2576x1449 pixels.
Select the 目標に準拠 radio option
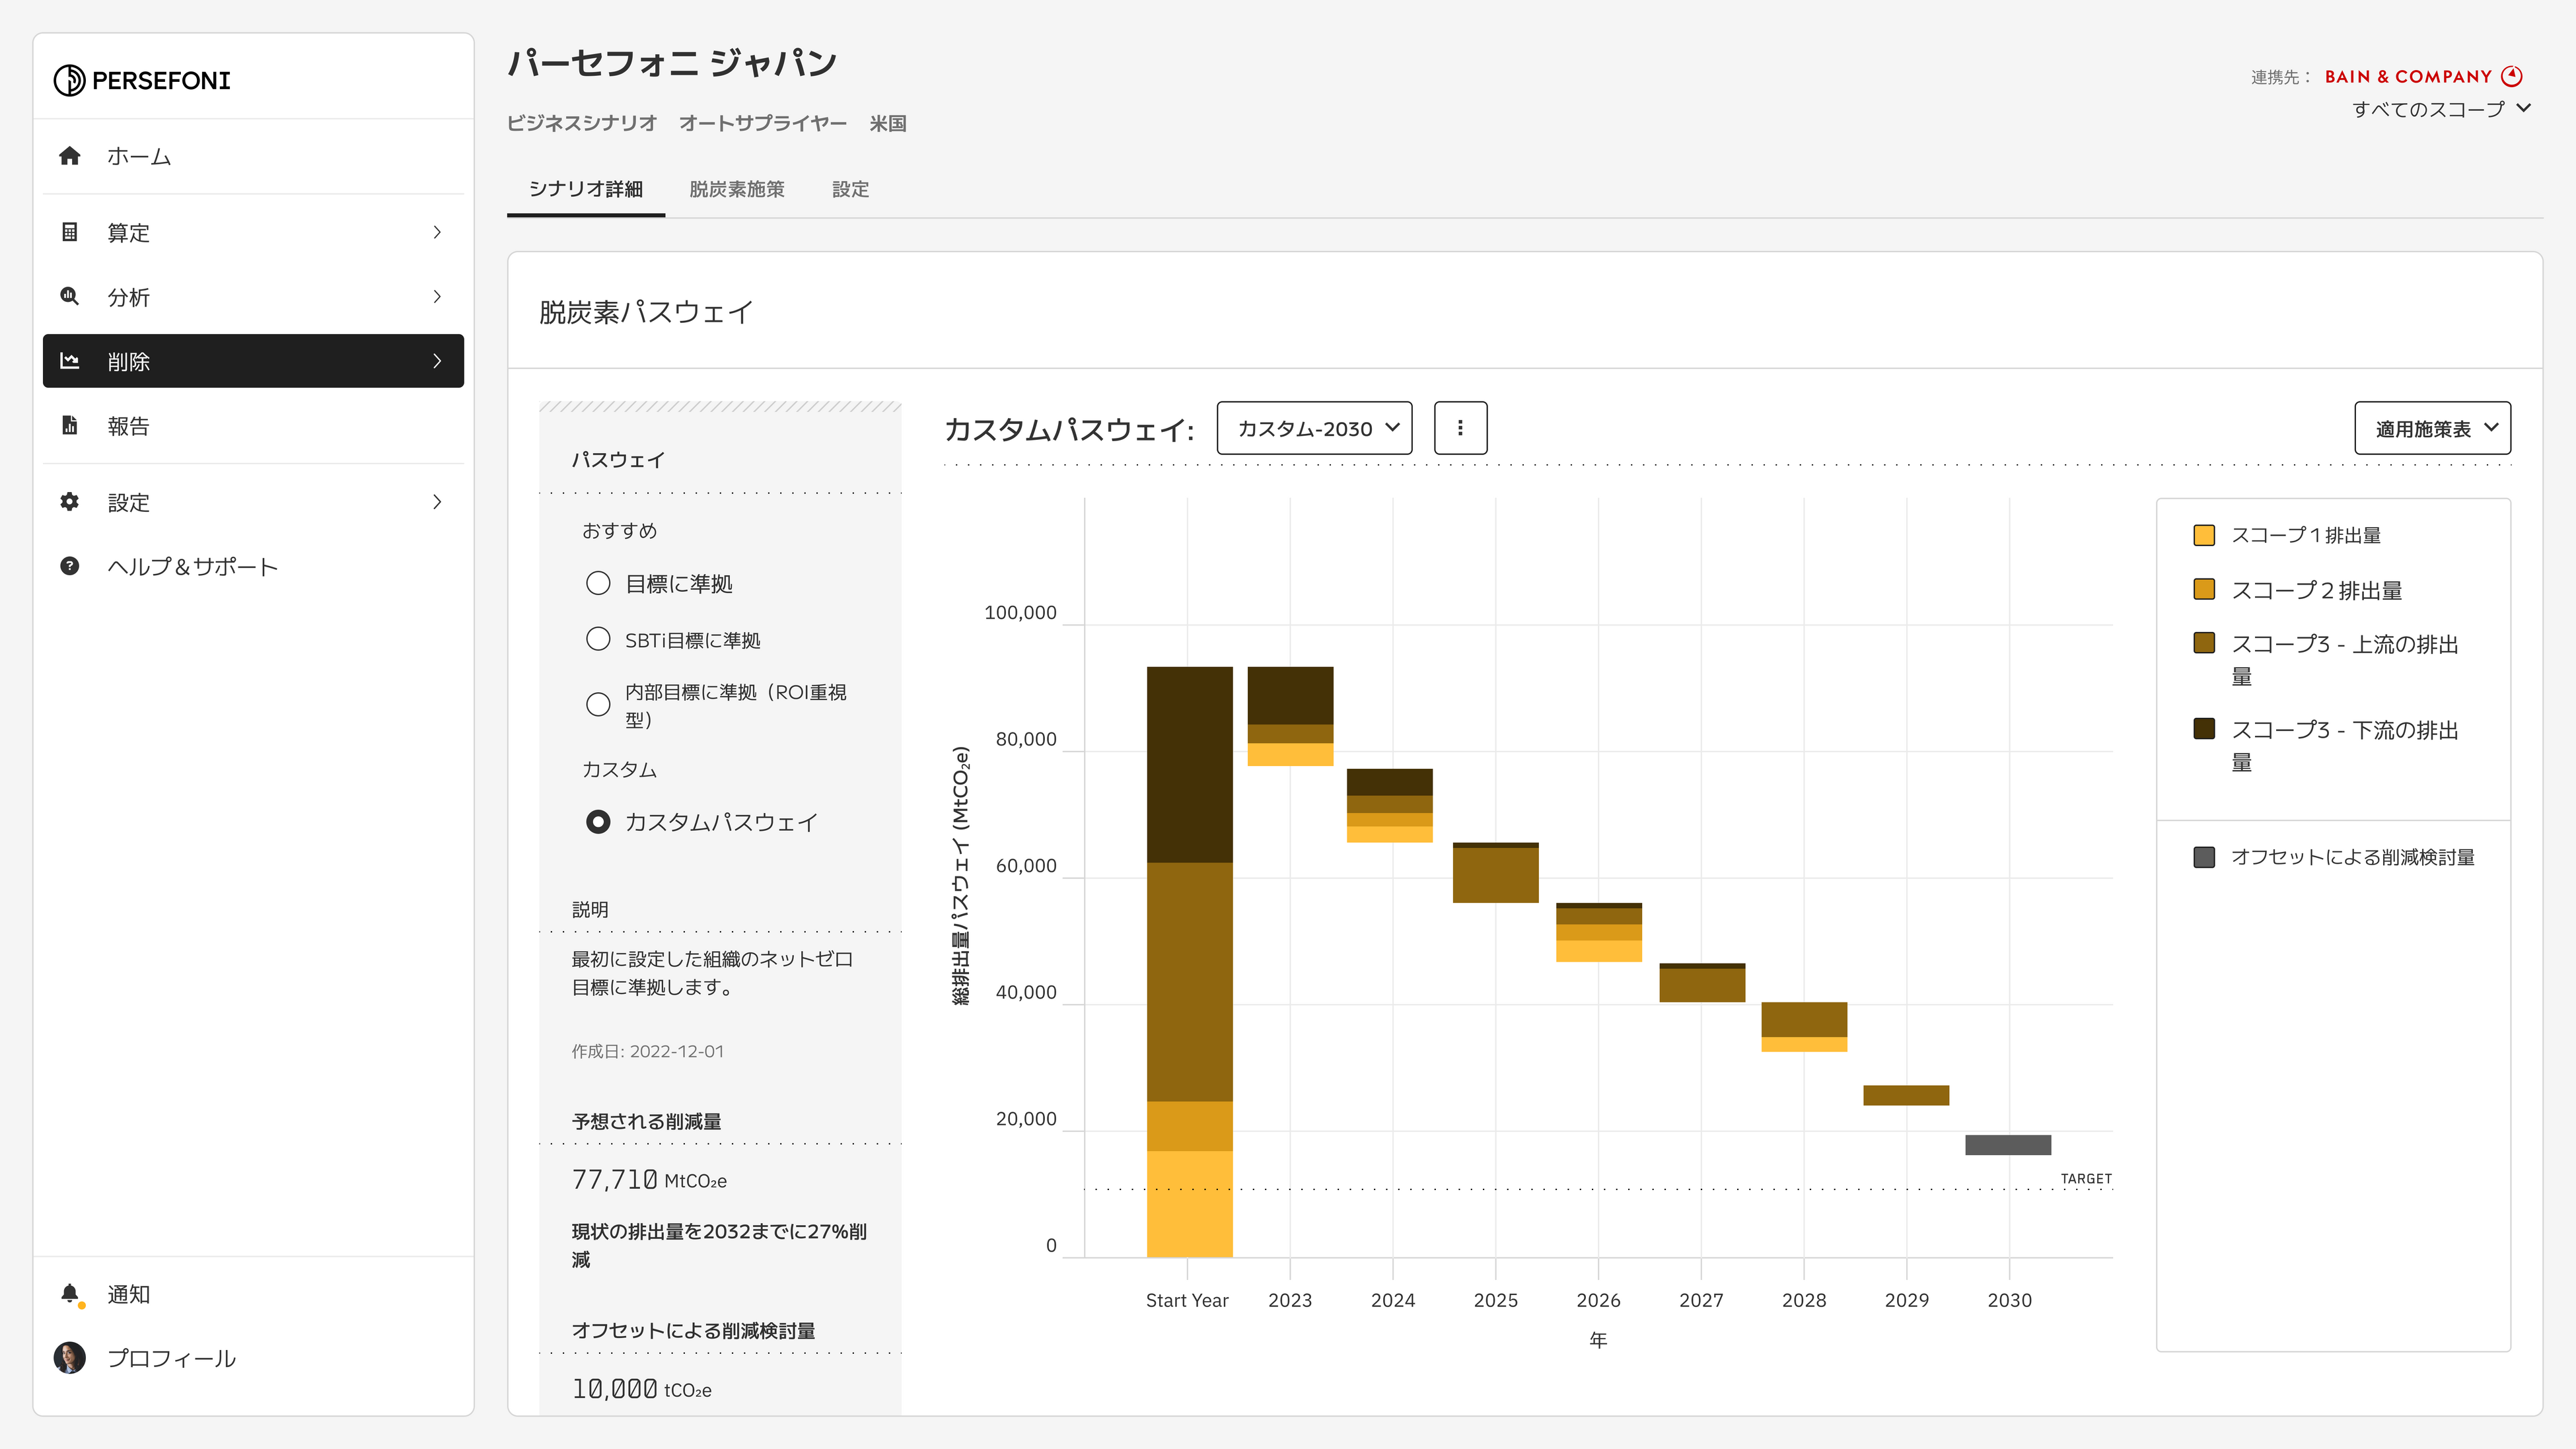pos(598,583)
